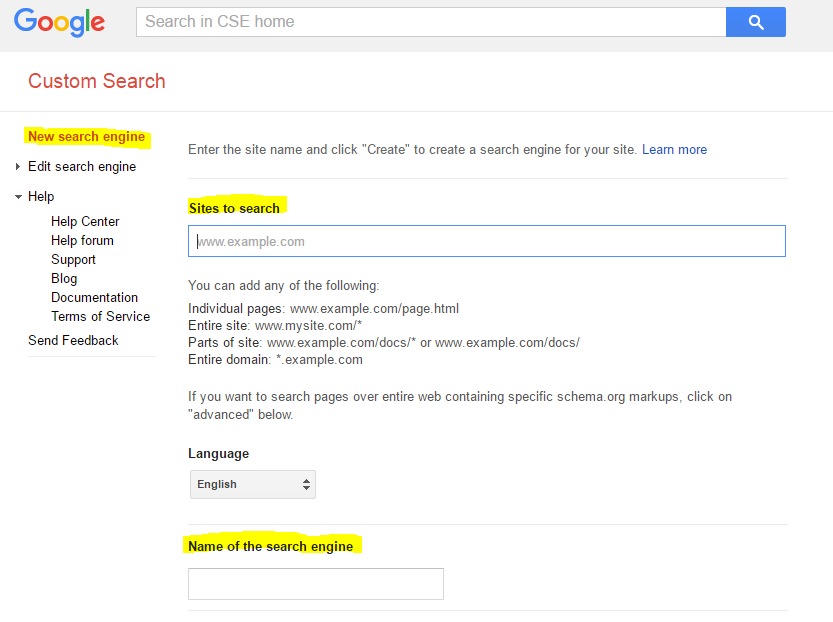Image resolution: width=833 pixels, height=622 pixels.
Task: Click the 'Parts of site' example line
Action: click(384, 343)
